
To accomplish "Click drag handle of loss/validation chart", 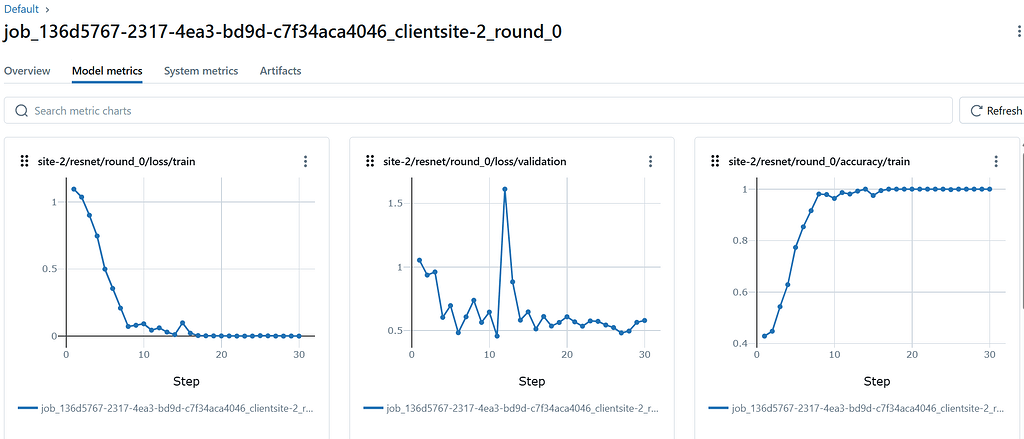I will 370,161.
